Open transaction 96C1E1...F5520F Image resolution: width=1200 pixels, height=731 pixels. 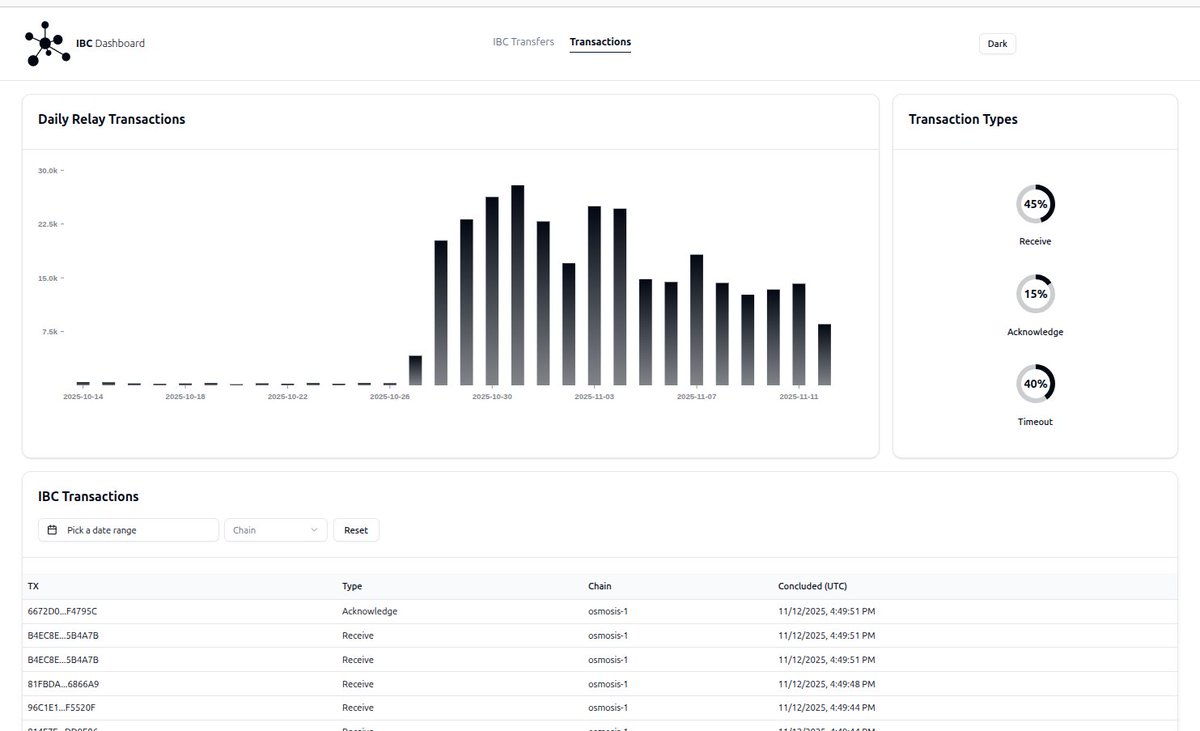[62, 708]
